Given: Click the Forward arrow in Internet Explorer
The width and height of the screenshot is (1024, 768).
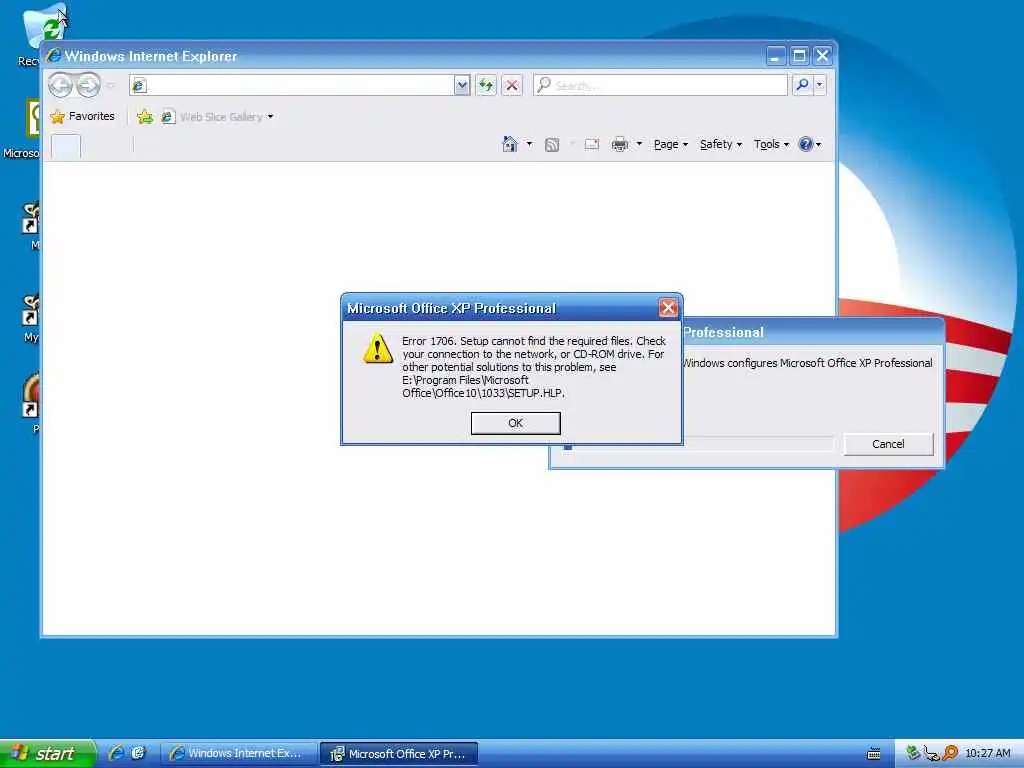Looking at the screenshot, I should pyautogui.click(x=89, y=85).
